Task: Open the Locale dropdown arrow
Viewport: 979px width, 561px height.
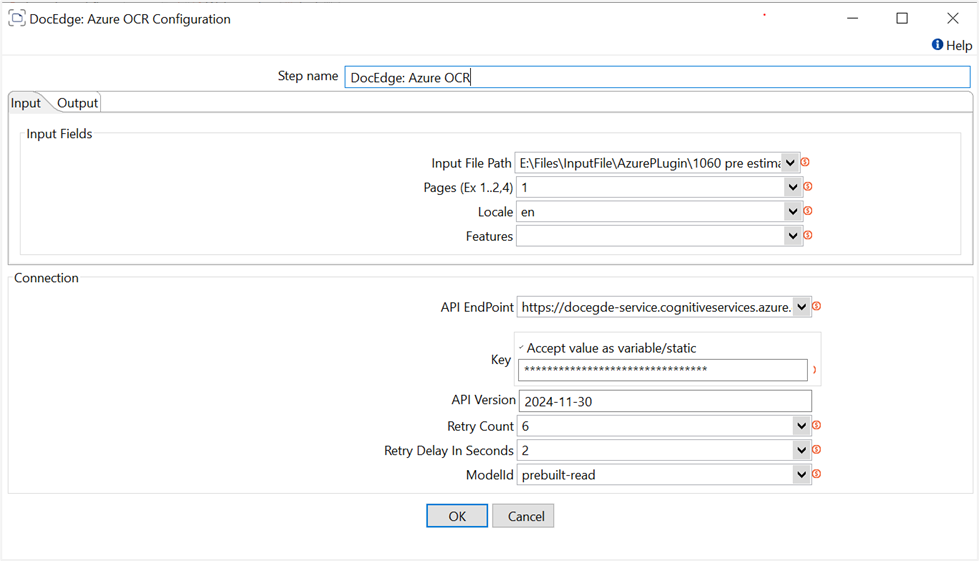Action: (793, 212)
